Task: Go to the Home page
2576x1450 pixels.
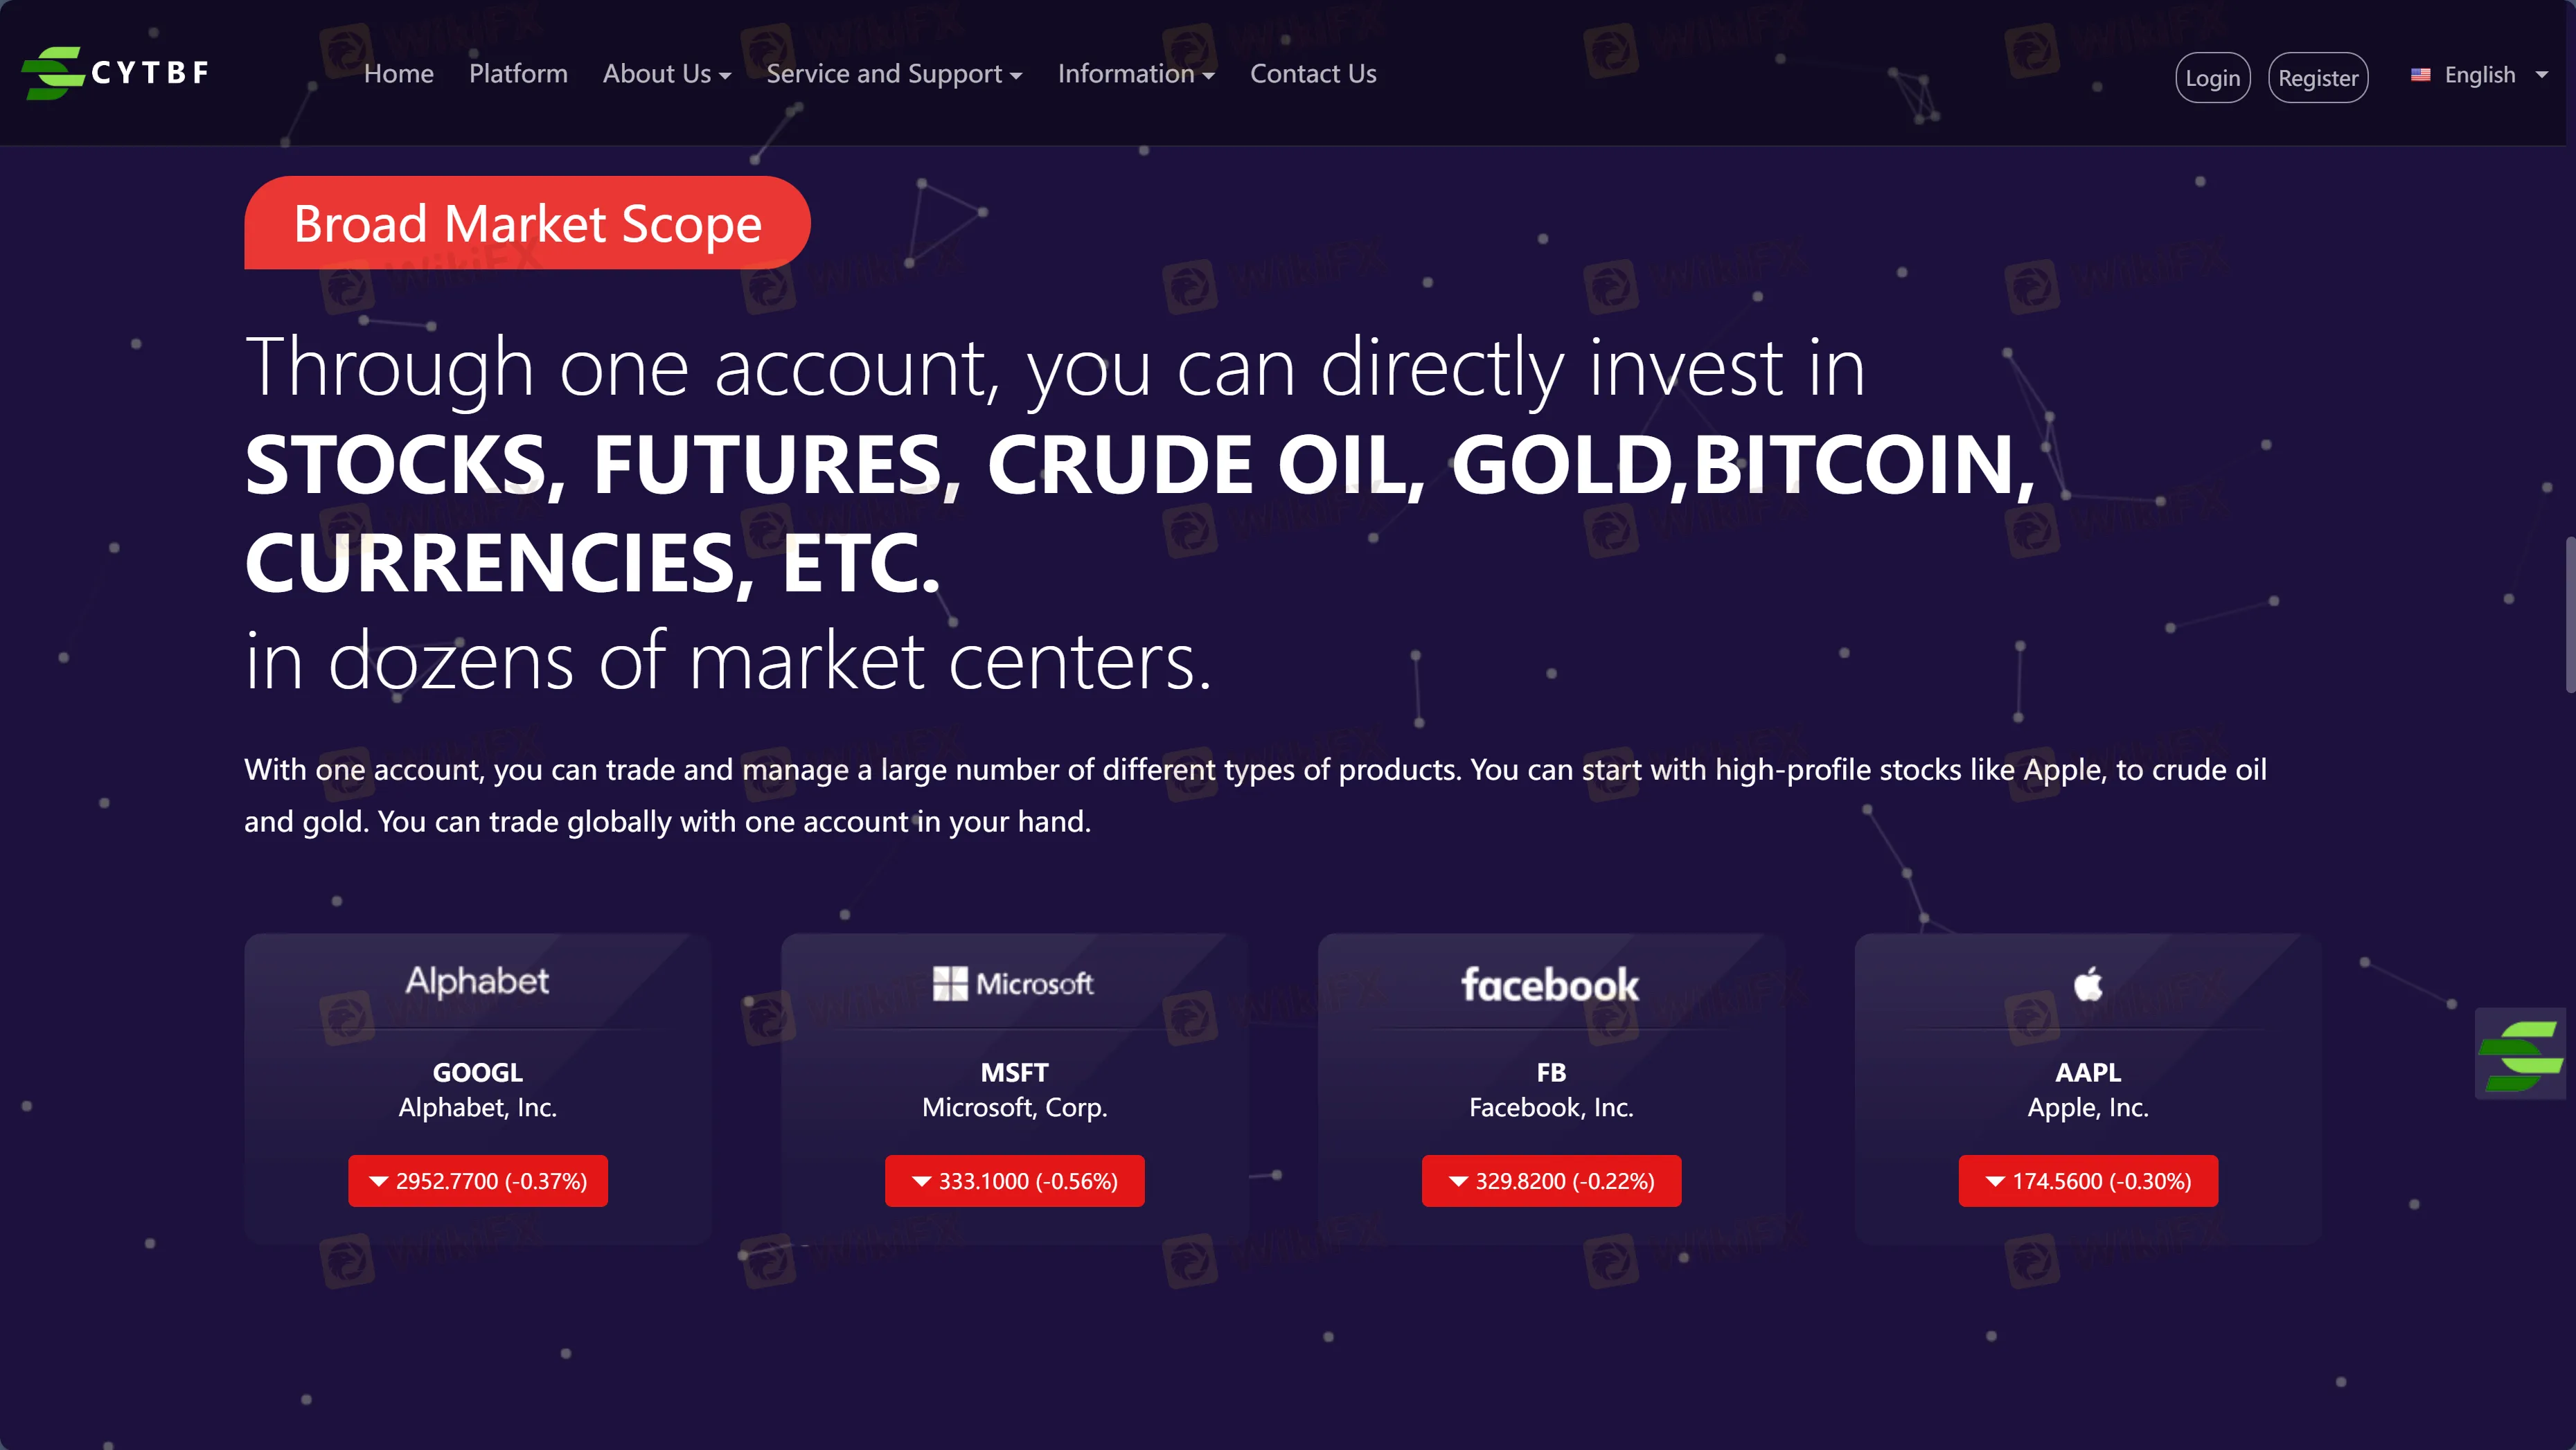Action: [x=398, y=74]
